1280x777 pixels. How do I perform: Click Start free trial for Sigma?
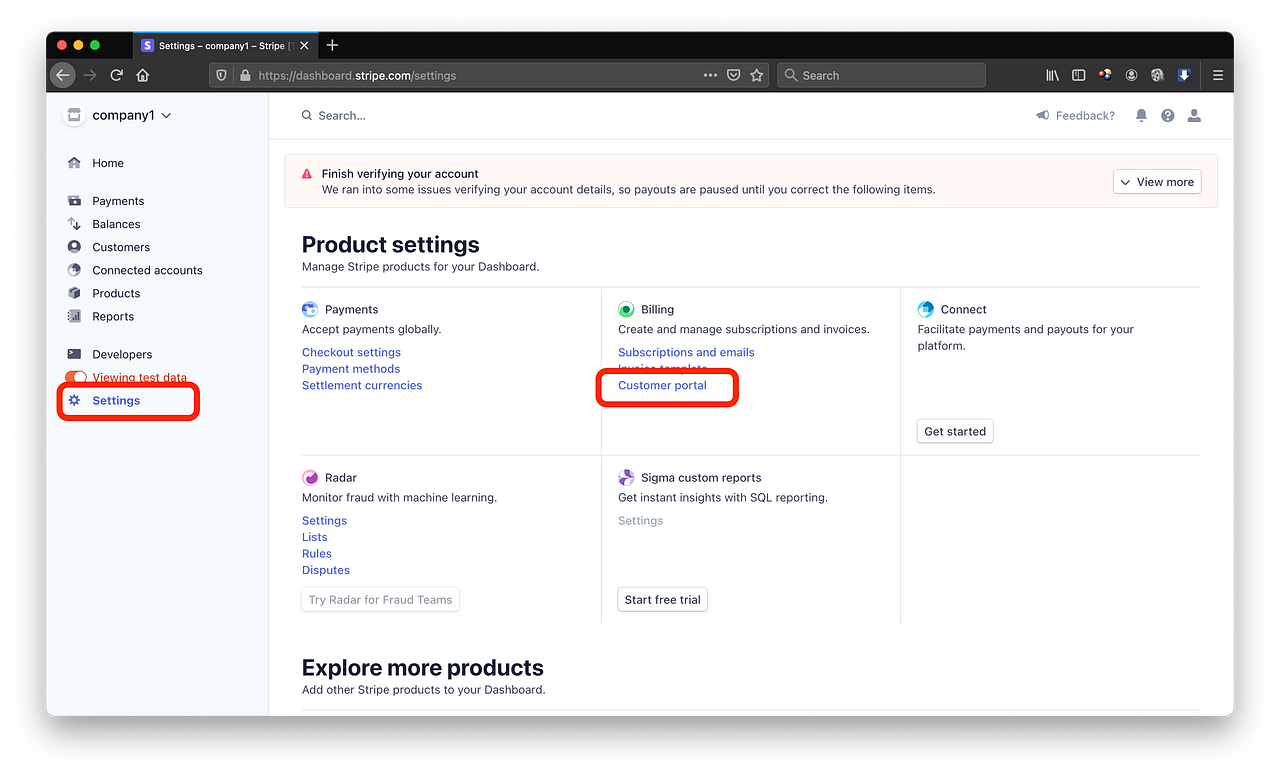[x=662, y=599]
